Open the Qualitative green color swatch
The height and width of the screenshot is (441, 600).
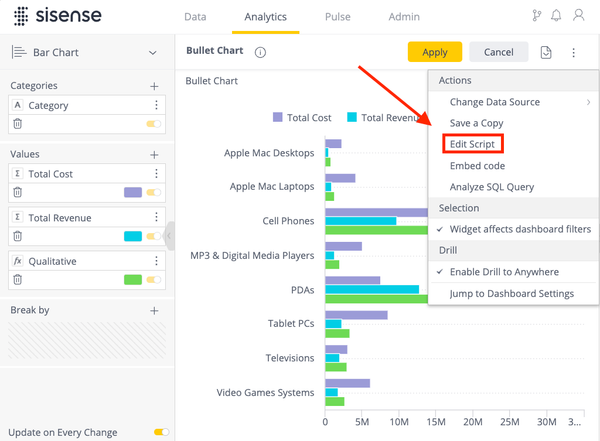(x=133, y=279)
